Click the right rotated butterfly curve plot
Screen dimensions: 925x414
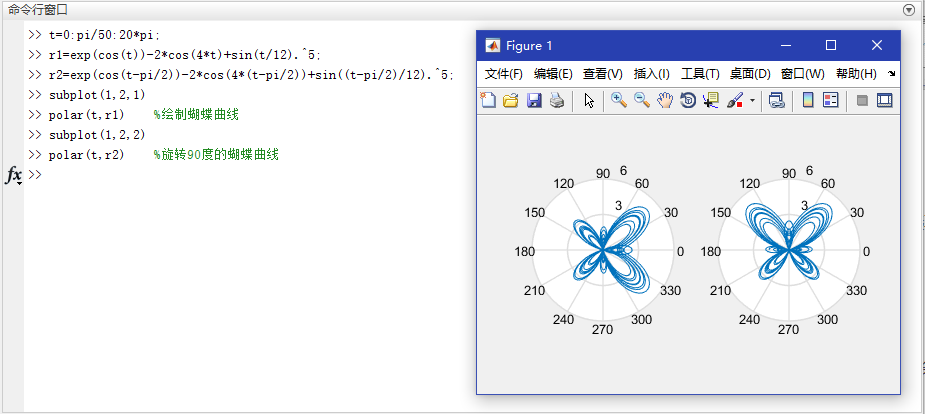(789, 251)
